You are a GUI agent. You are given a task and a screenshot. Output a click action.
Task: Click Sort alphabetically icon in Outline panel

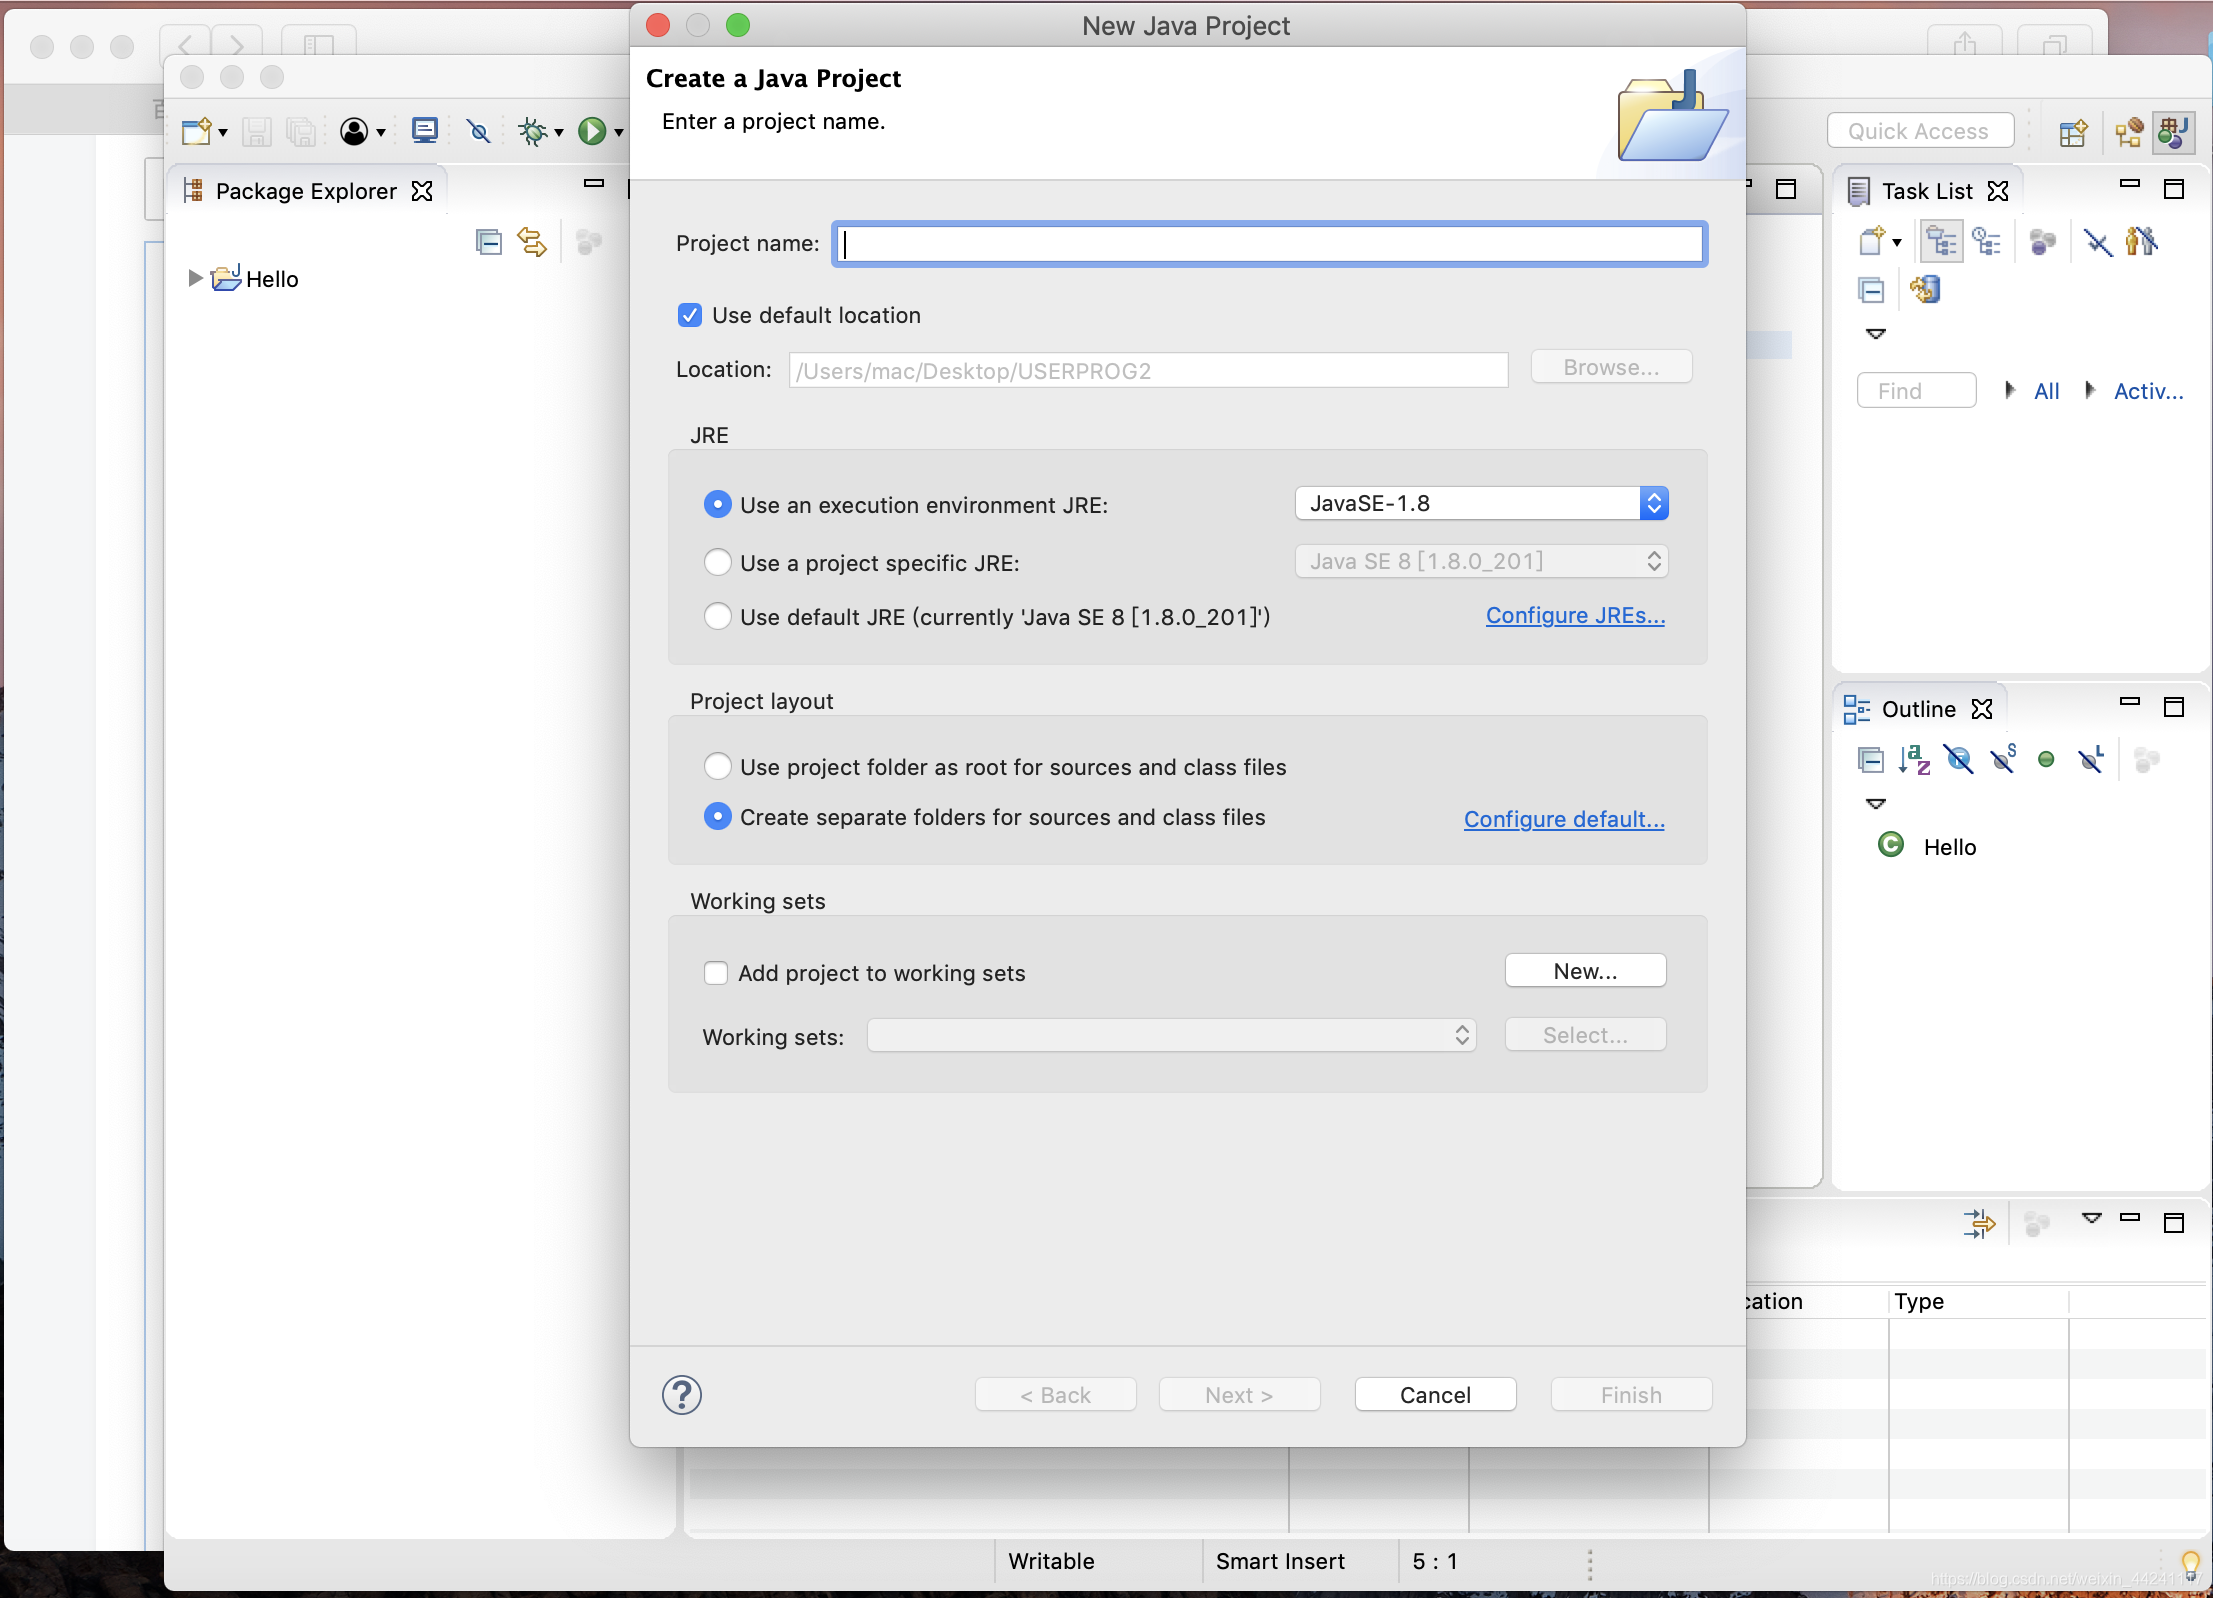(1914, 760)
